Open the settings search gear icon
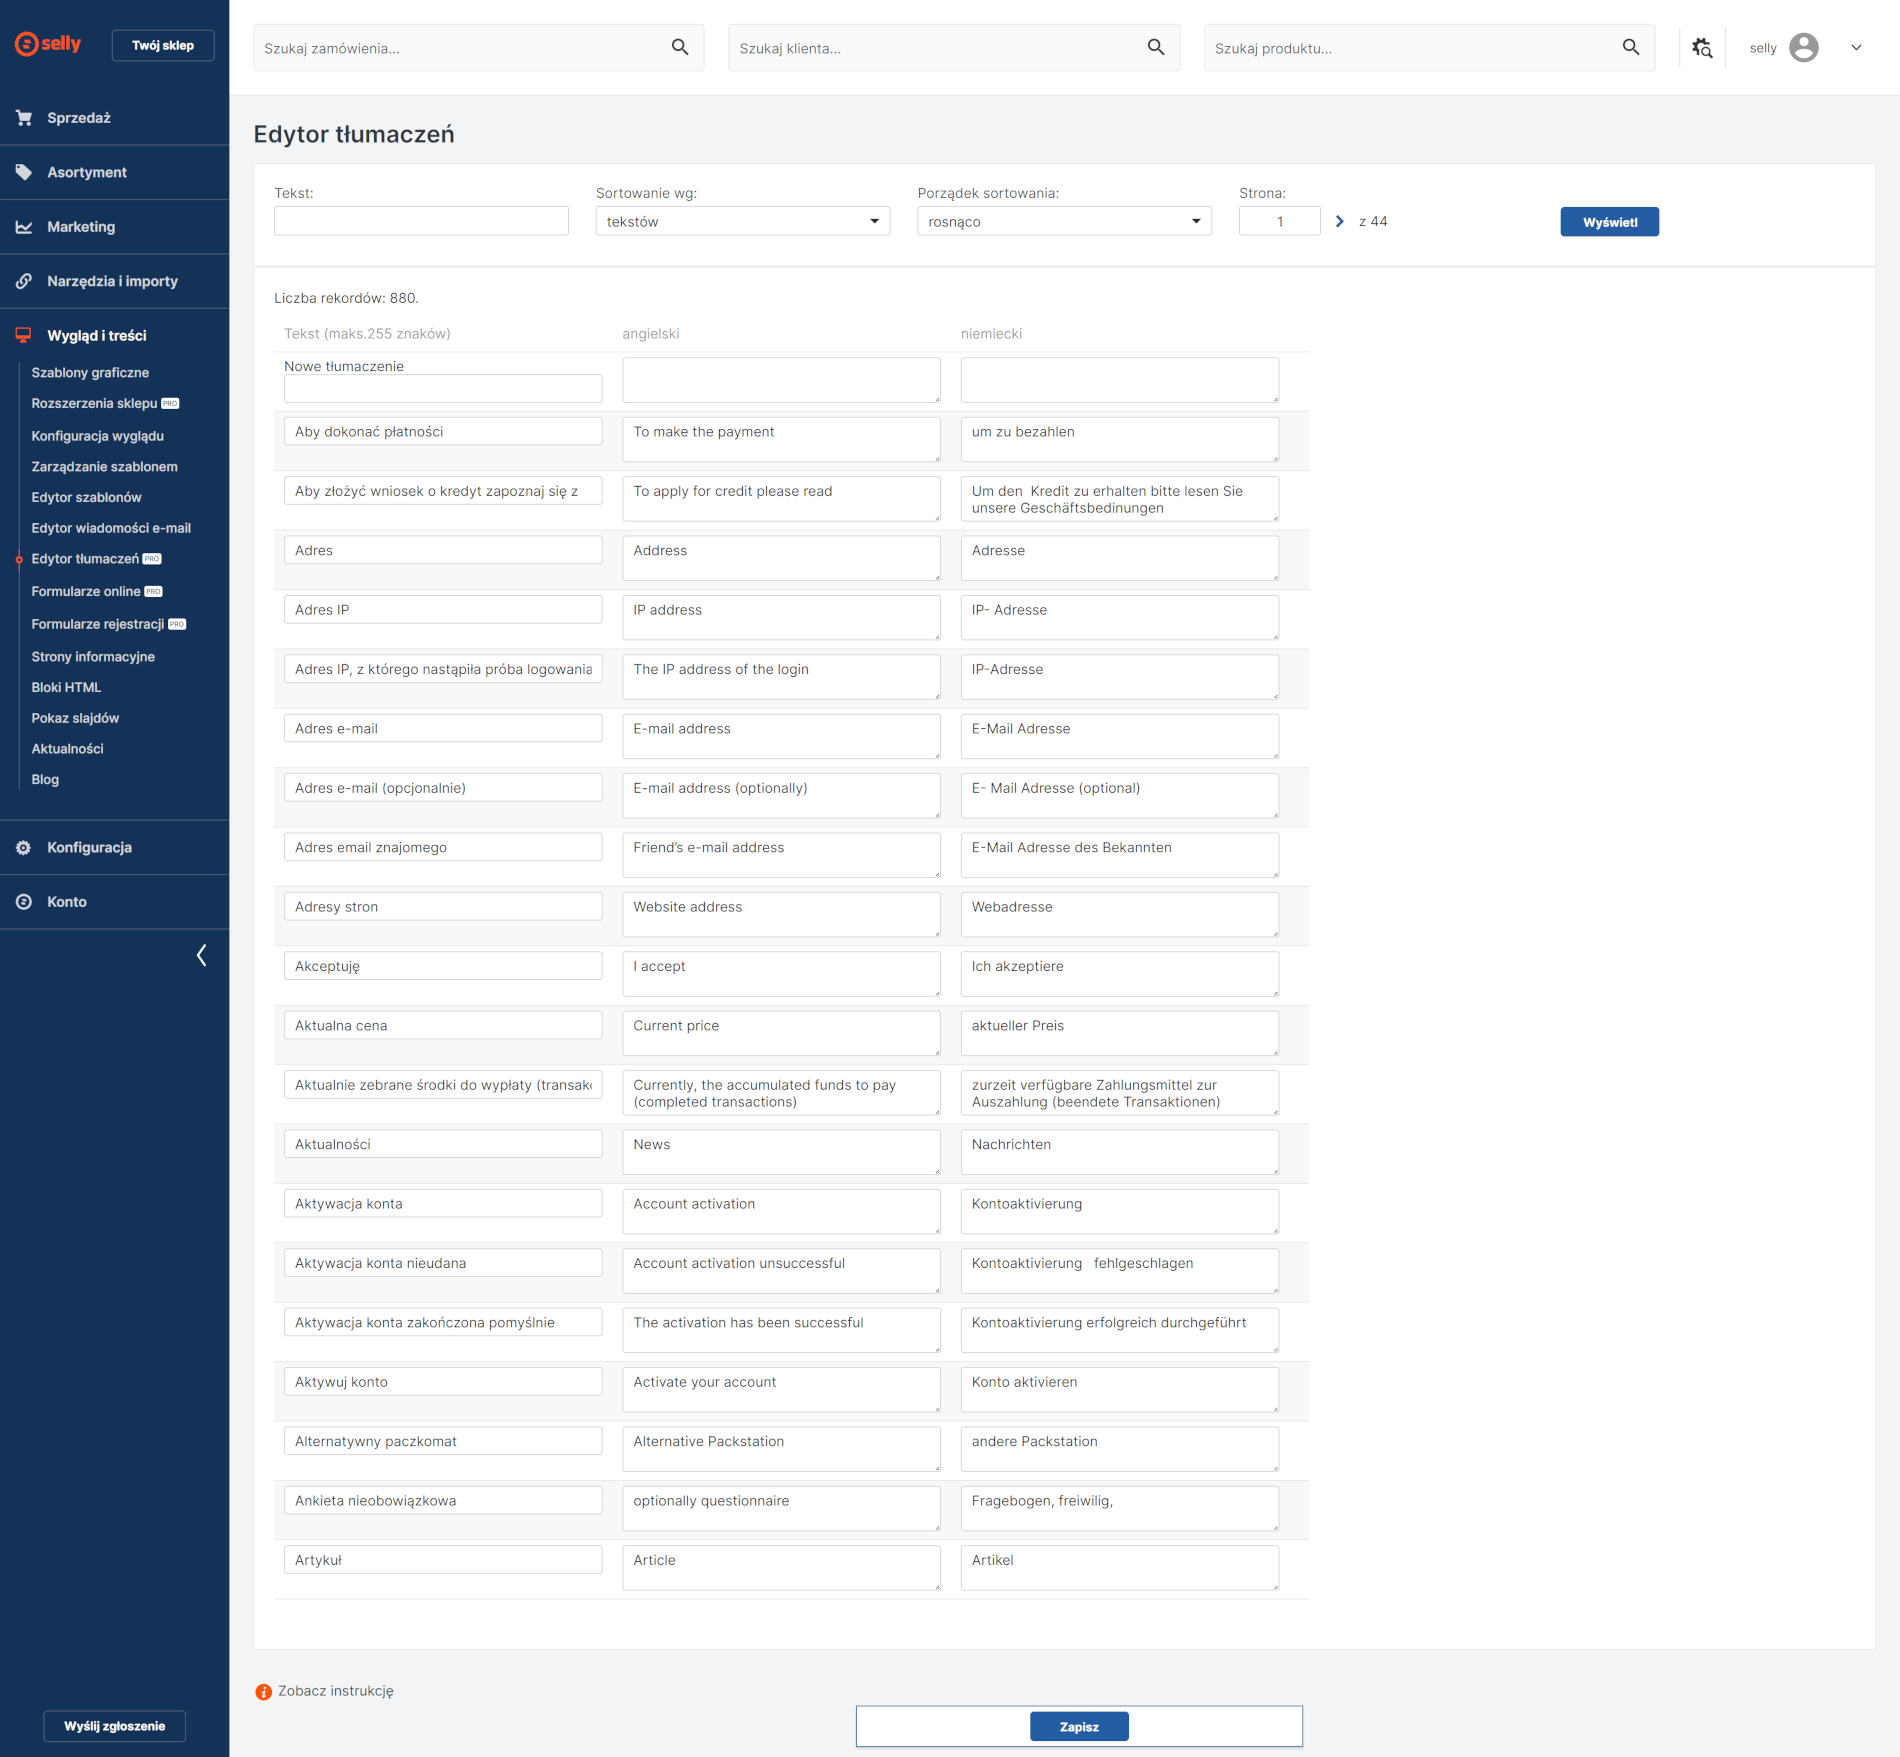This screenshot has height=1757, width=1900. click(x=1702, y=47)
